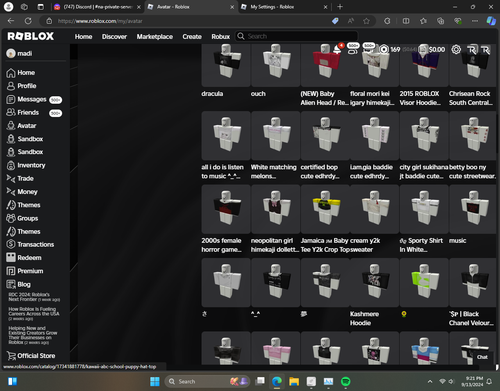The height and width of the screenshot is (391, 500).
Task: Switch to the My Settings - Roblox tab
Action: coord(284,7)
